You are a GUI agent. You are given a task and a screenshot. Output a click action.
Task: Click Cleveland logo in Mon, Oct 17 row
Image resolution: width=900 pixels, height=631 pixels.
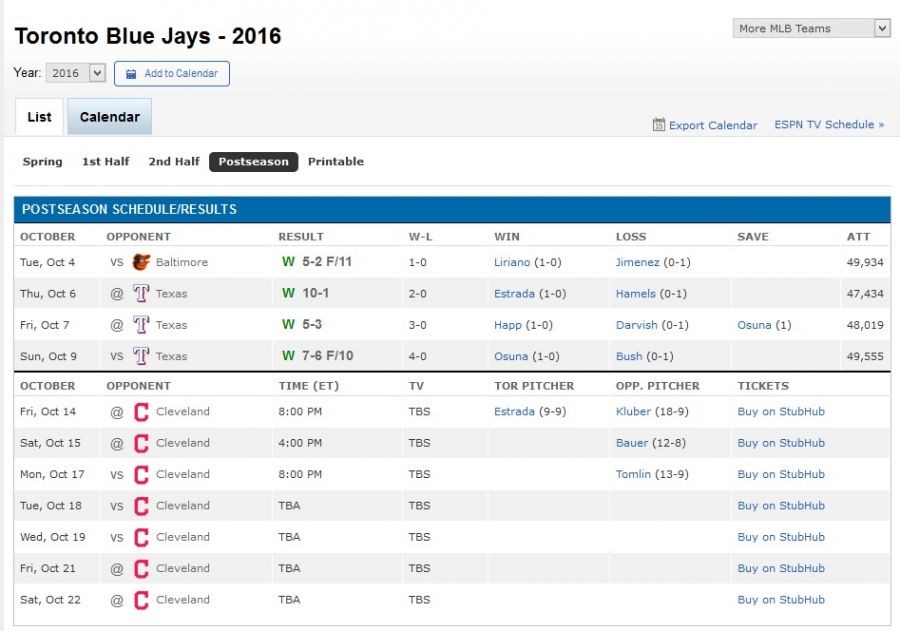click(x=141, y=474)
